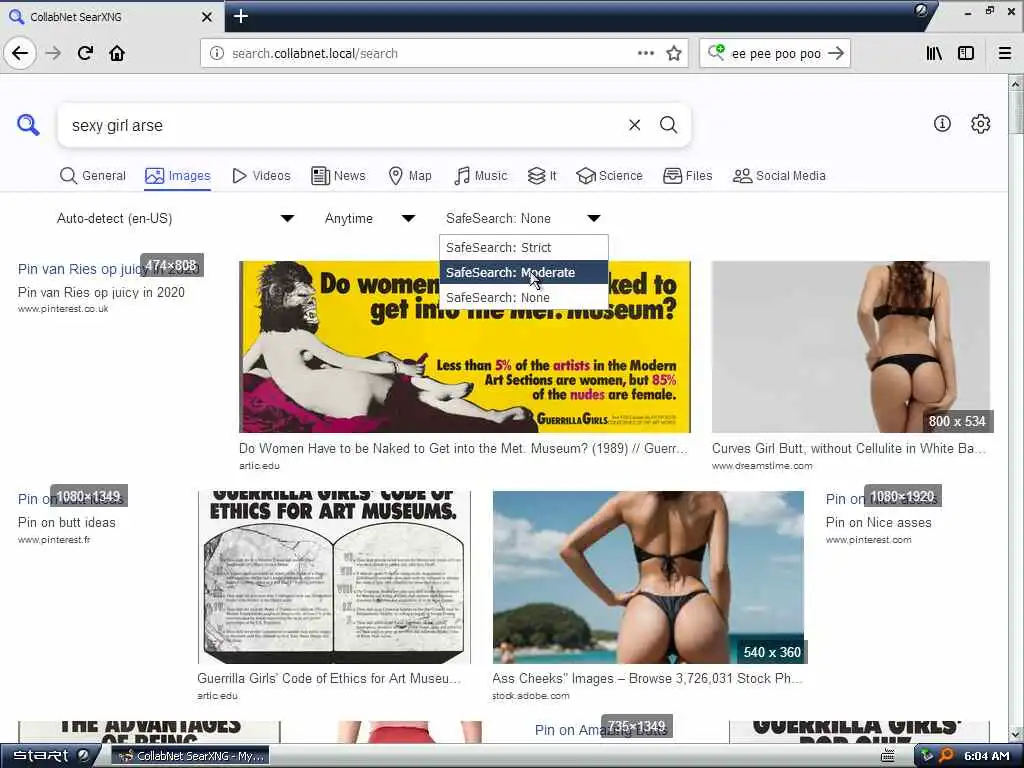Viewport: 1024px width, 768px height.
Task: Click the page vertical scrollbar thumb
Action: point(1016,112)
